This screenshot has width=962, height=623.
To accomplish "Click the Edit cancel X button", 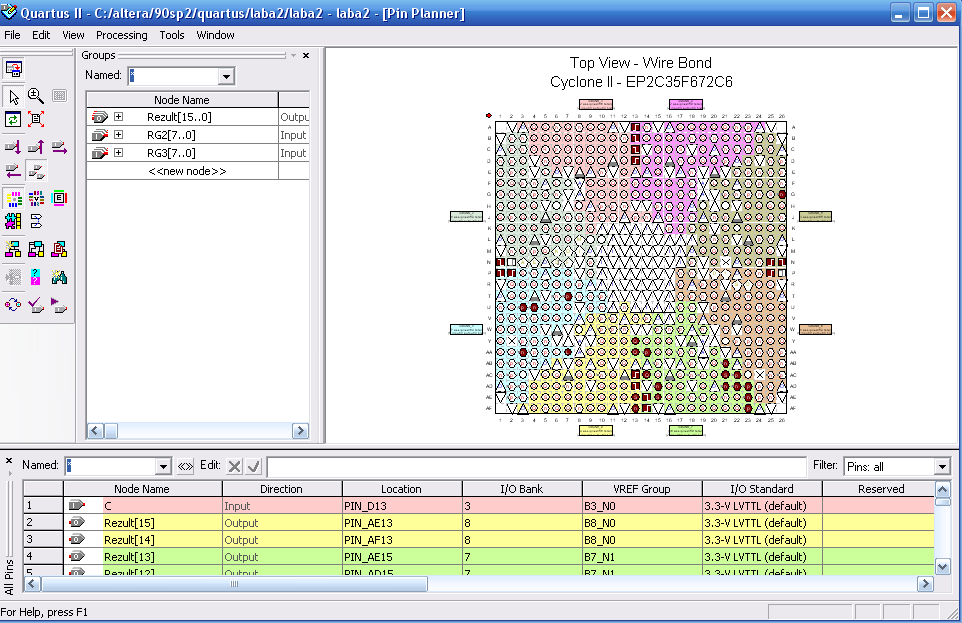I will (234, 466).
